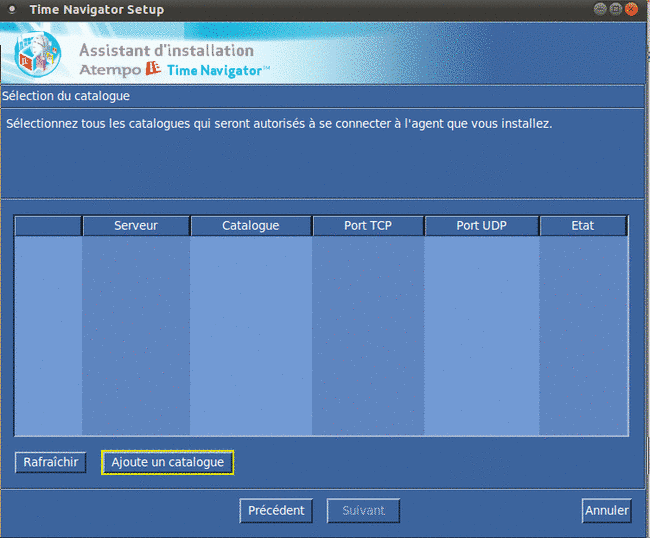650x538 pixels.
Task: Select the Port UDP column header
Action: [482, 225]
